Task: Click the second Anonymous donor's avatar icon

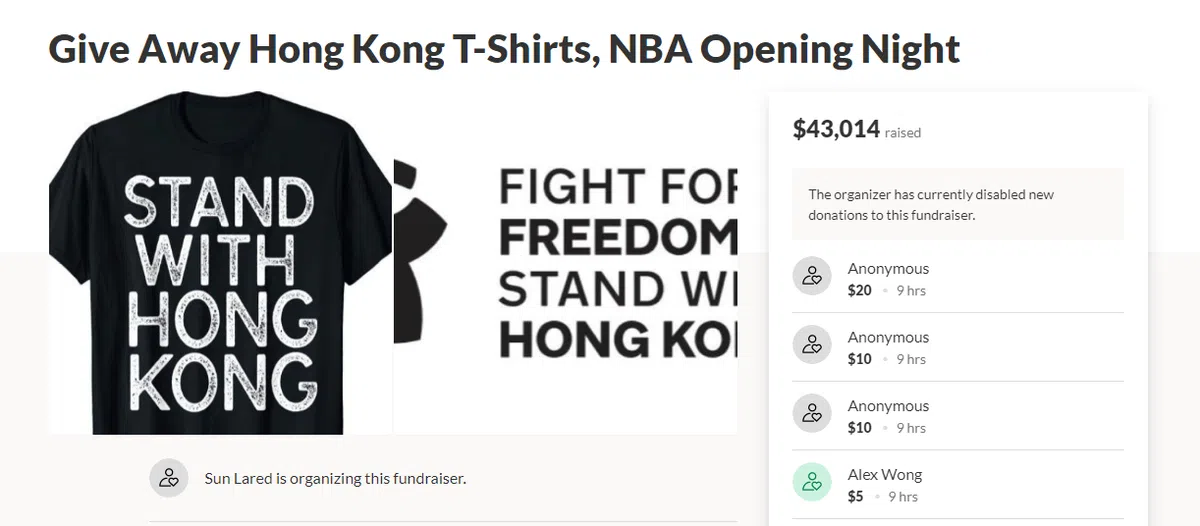Action: click(x=812, y=345)
